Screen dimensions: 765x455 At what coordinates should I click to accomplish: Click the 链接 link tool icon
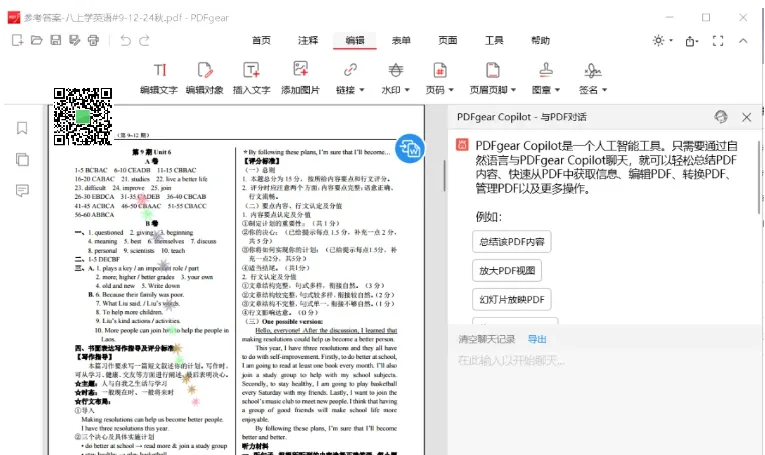(350, 70)
